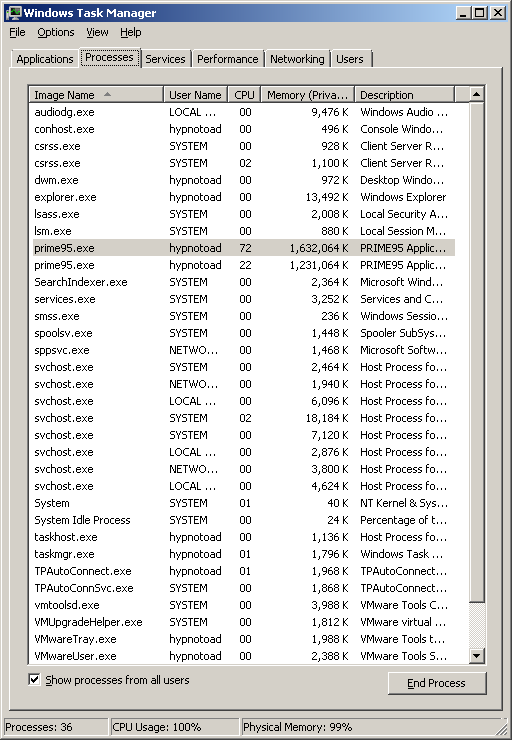Select the System Idle Process row
The width and height of the screenshot is (512, 740).
pos(243,520)
